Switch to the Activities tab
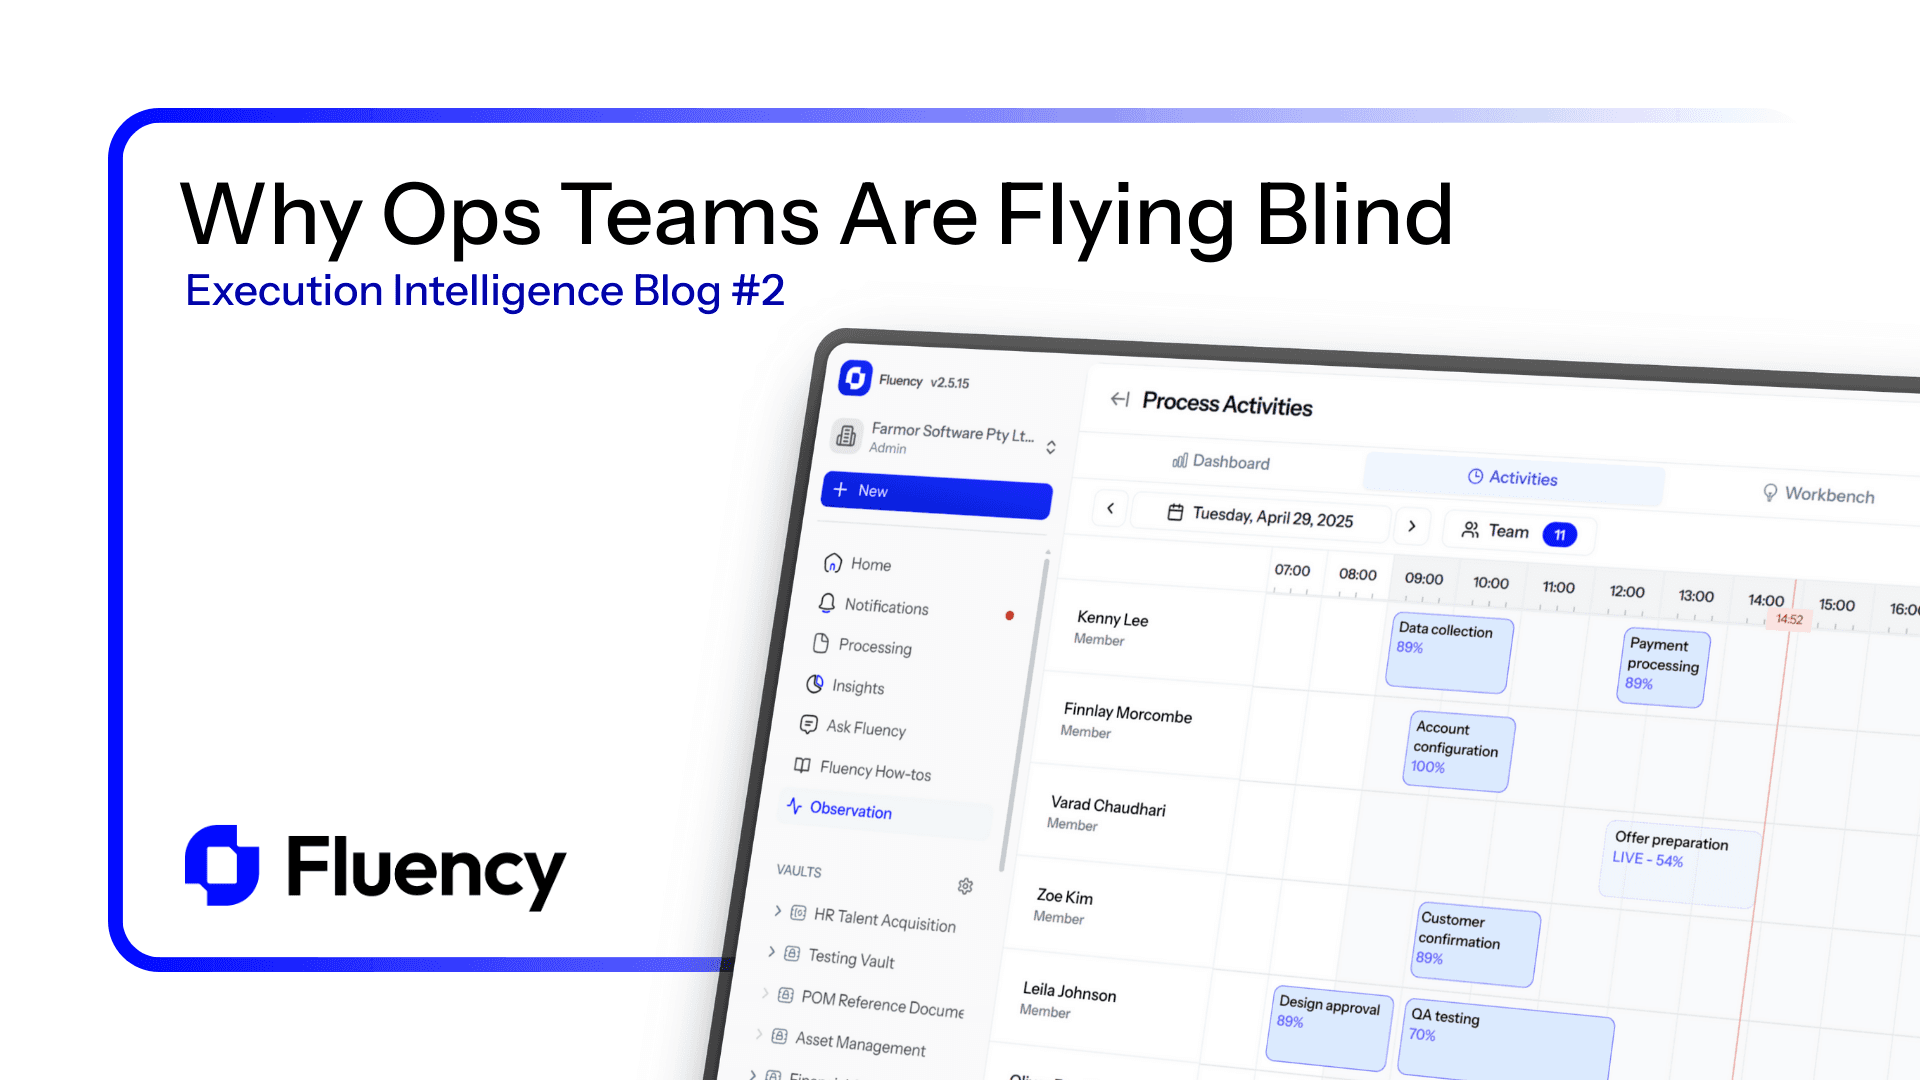This screenshot has width=1920, height=1080. click(x=1512, y=477)
